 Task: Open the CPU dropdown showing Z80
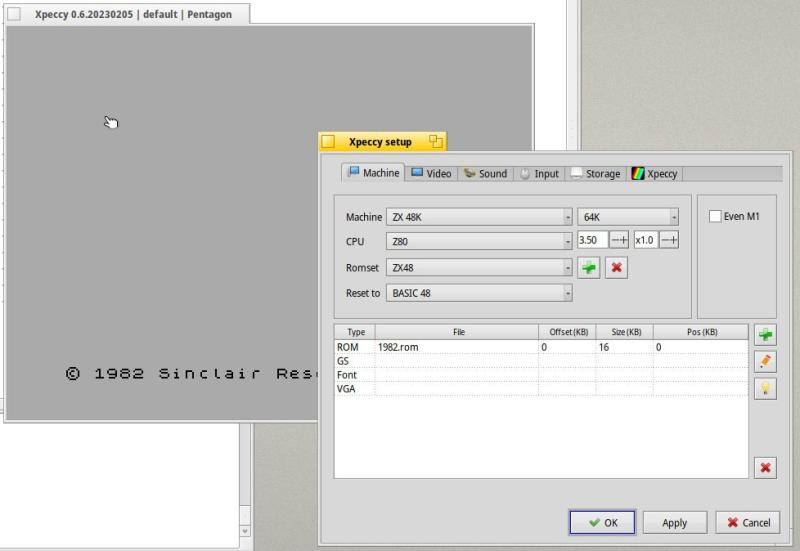(x=479, y=241)
